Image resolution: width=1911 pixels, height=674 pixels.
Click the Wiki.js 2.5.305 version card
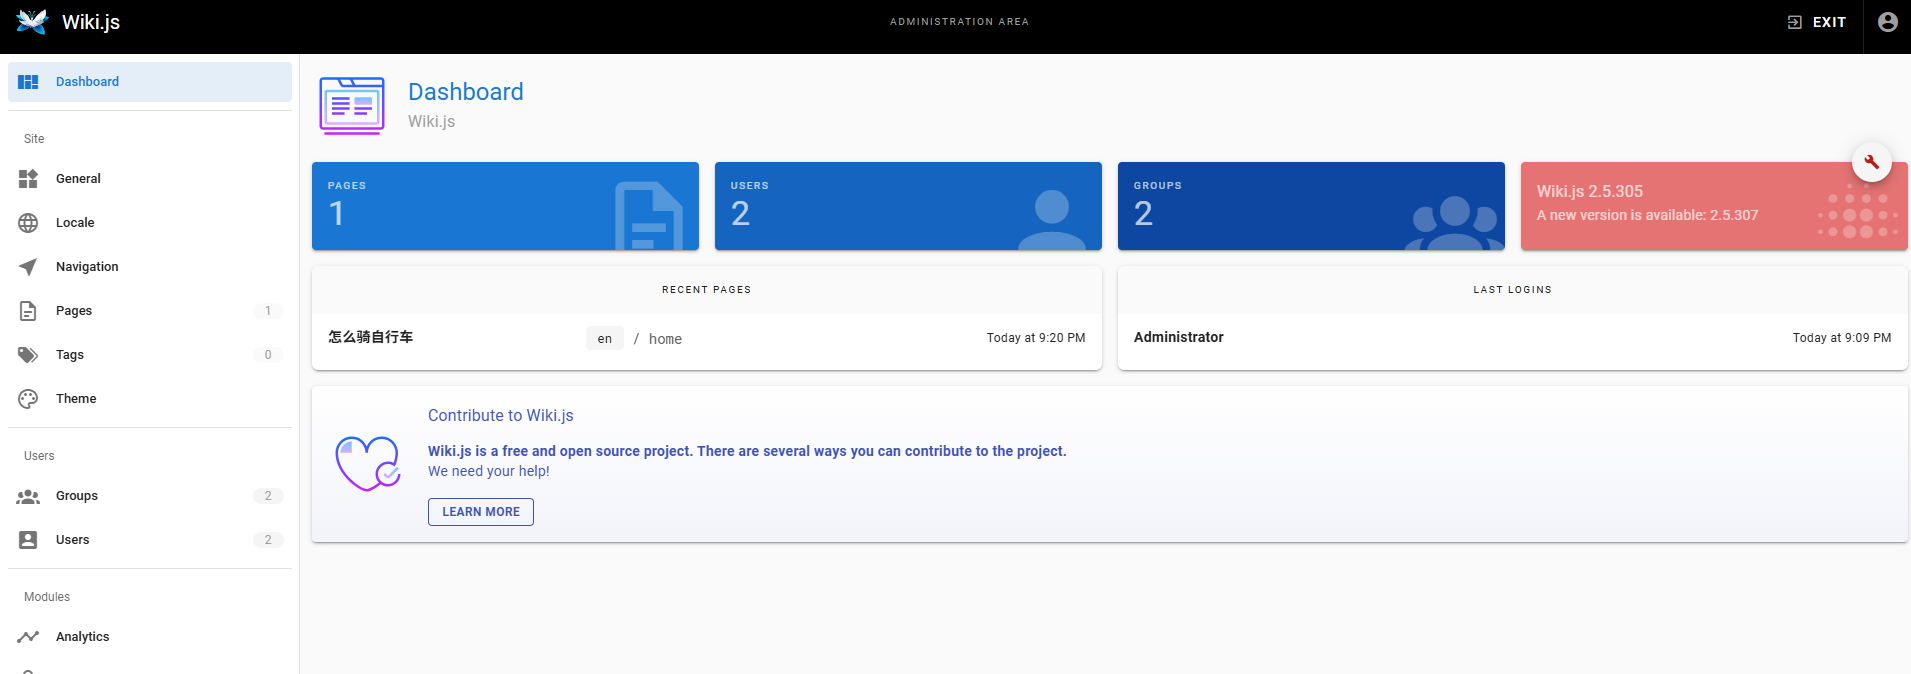[x=1714, y=206]
